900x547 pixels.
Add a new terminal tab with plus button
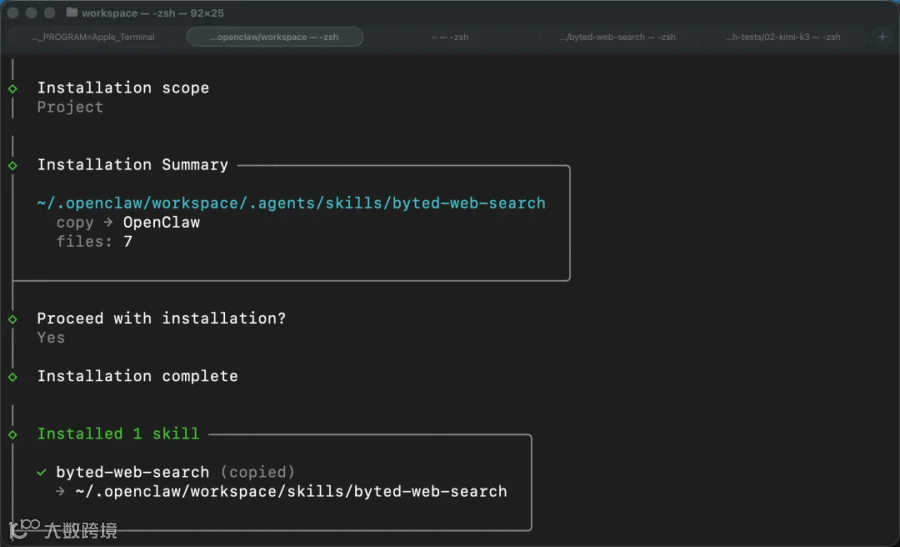[883, 37]
